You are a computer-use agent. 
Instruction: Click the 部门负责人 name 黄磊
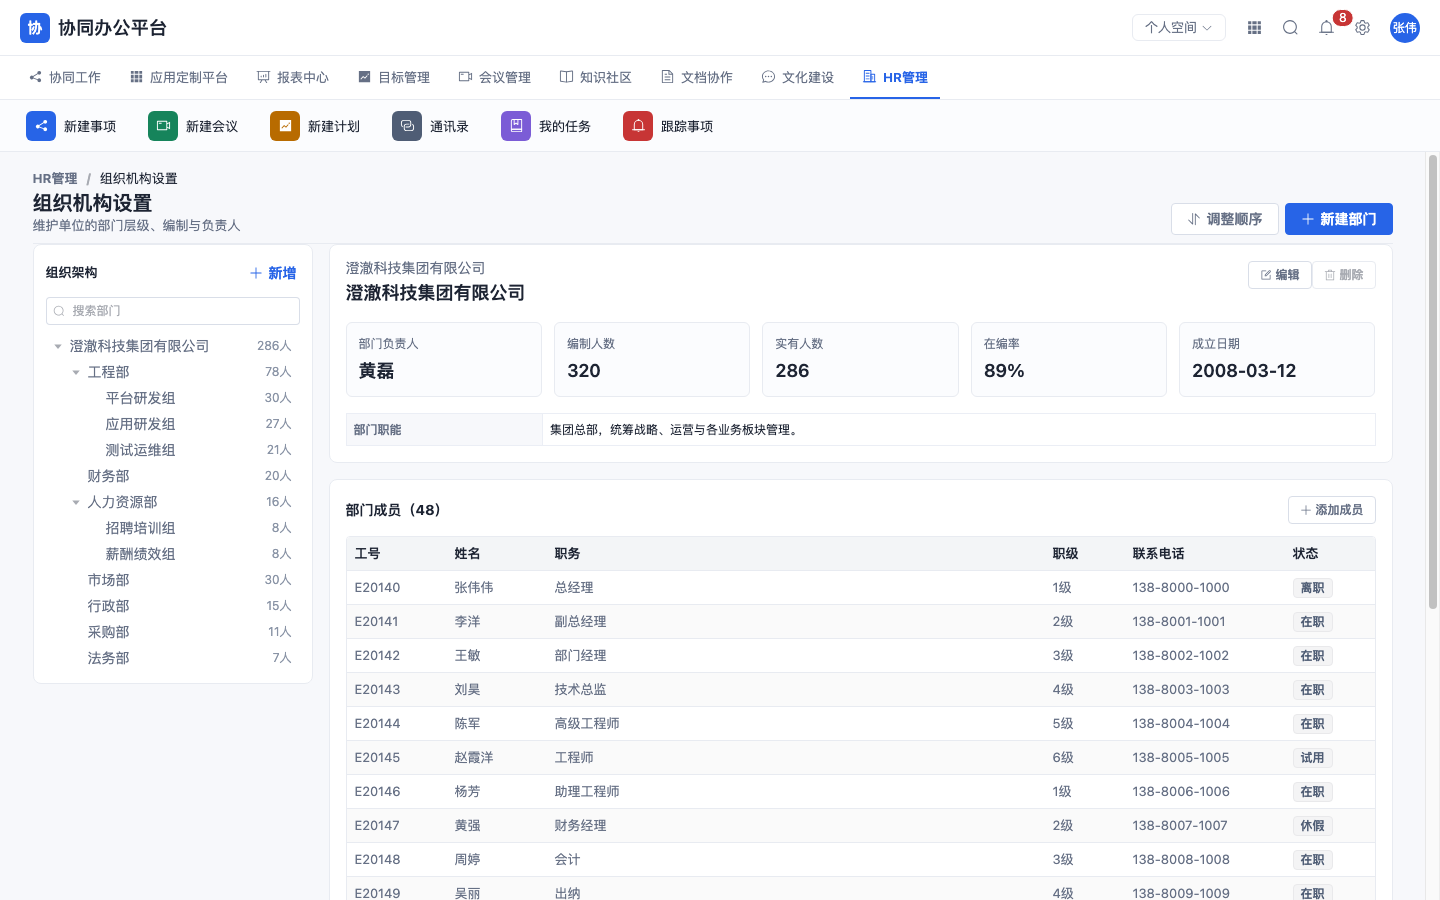click(x=376, y=371)
